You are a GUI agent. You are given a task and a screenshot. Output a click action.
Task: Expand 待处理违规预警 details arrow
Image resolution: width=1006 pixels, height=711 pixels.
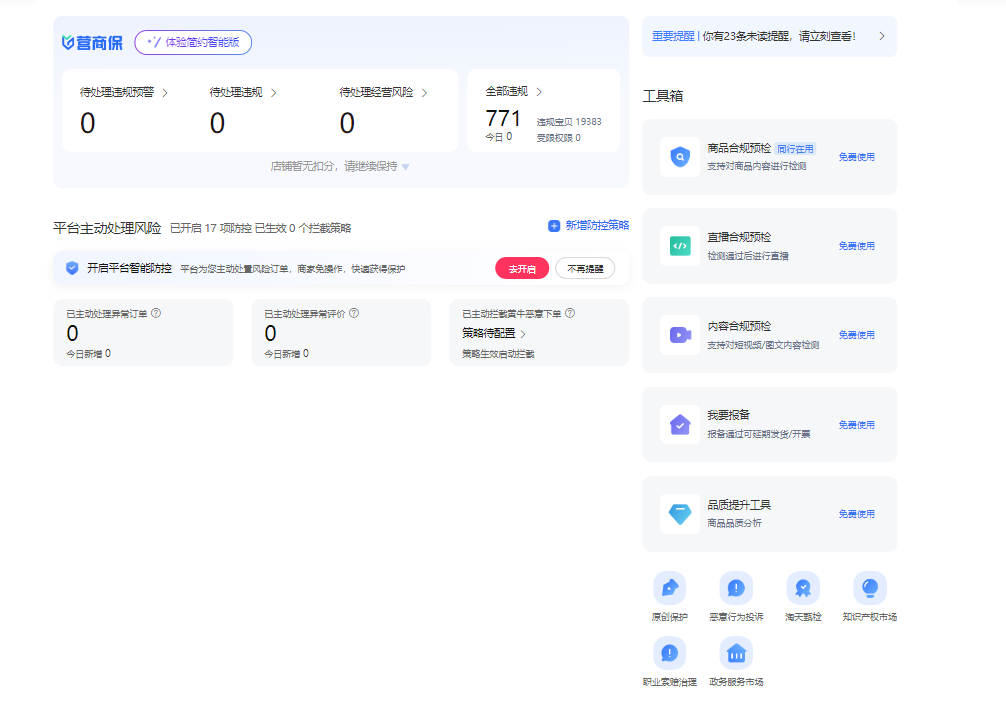[x=165, y=93]
